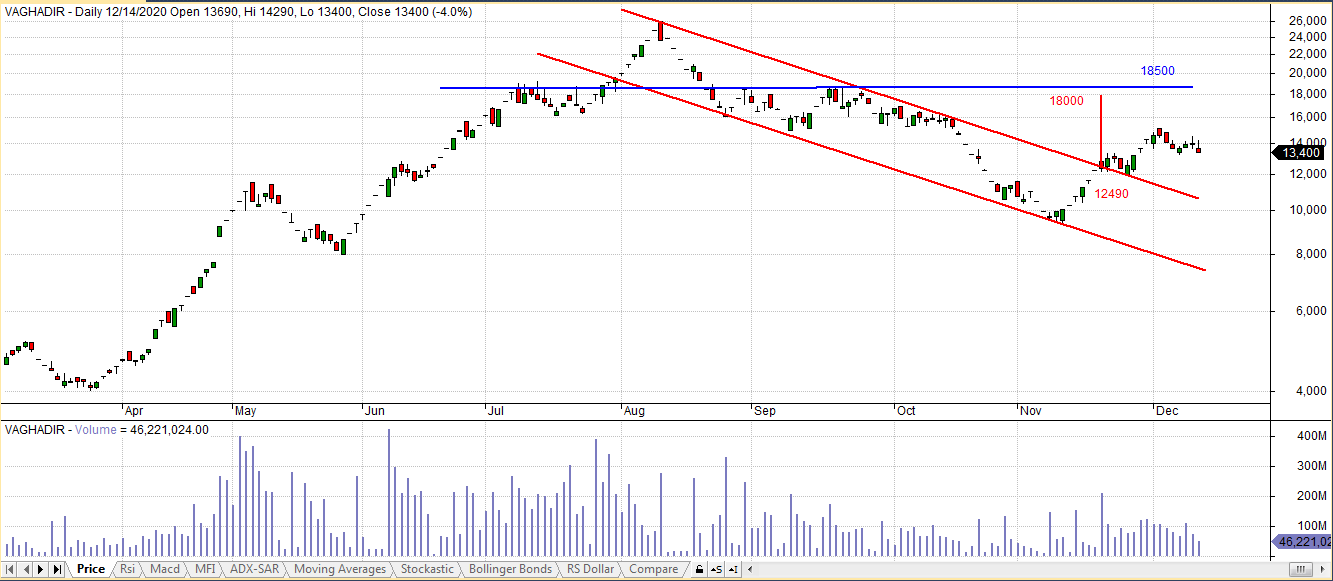Jump to the last chart sheet
Screen dimensions: 1333x581
click(57, 569)
